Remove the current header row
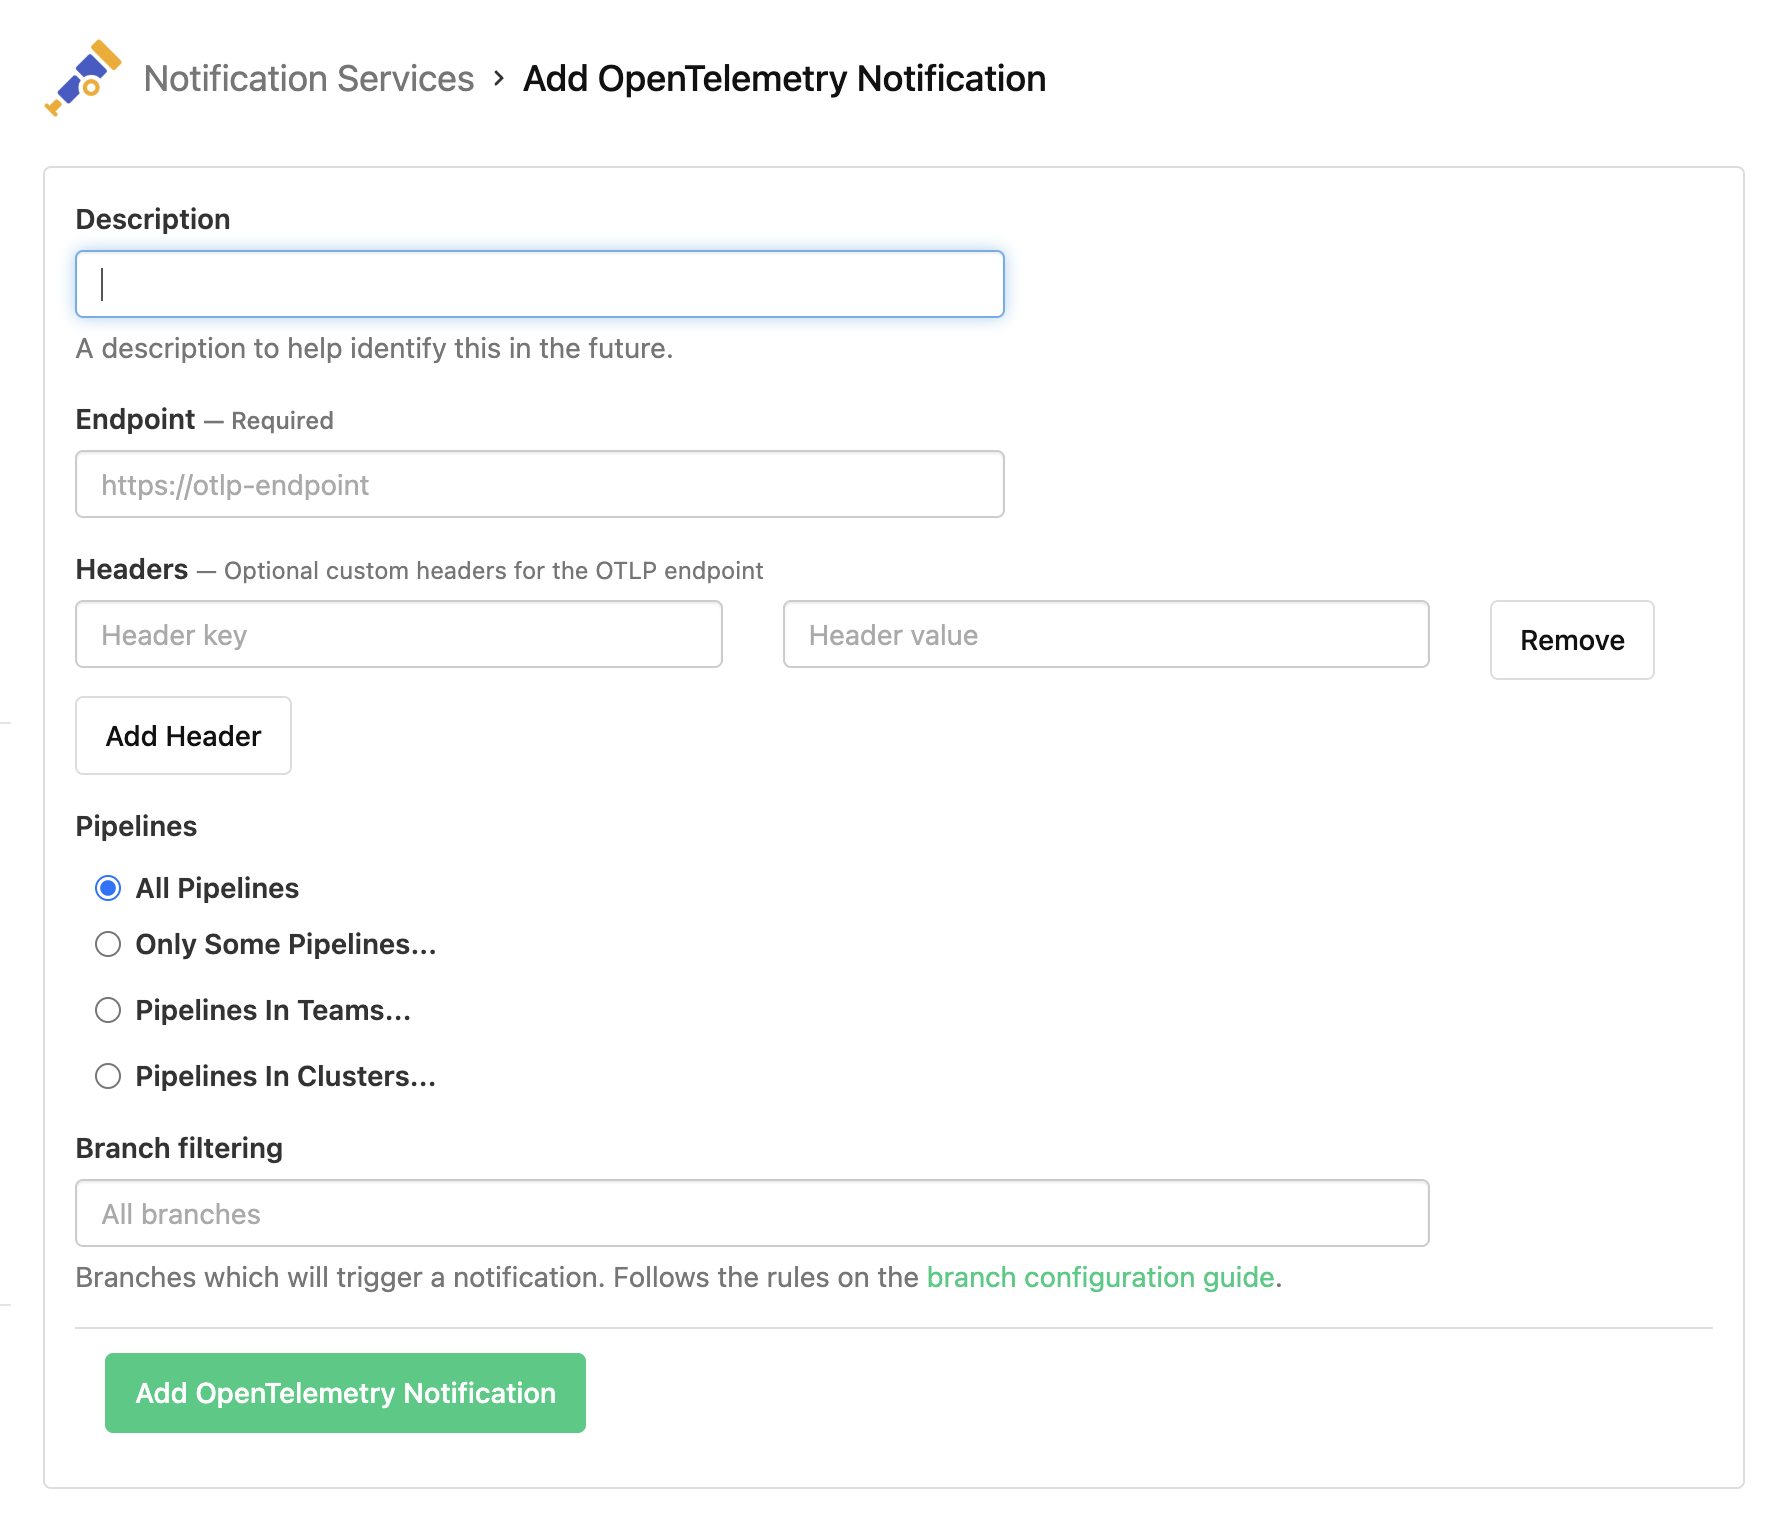The image size is (1791, 1528). [x=1571, y=640]
